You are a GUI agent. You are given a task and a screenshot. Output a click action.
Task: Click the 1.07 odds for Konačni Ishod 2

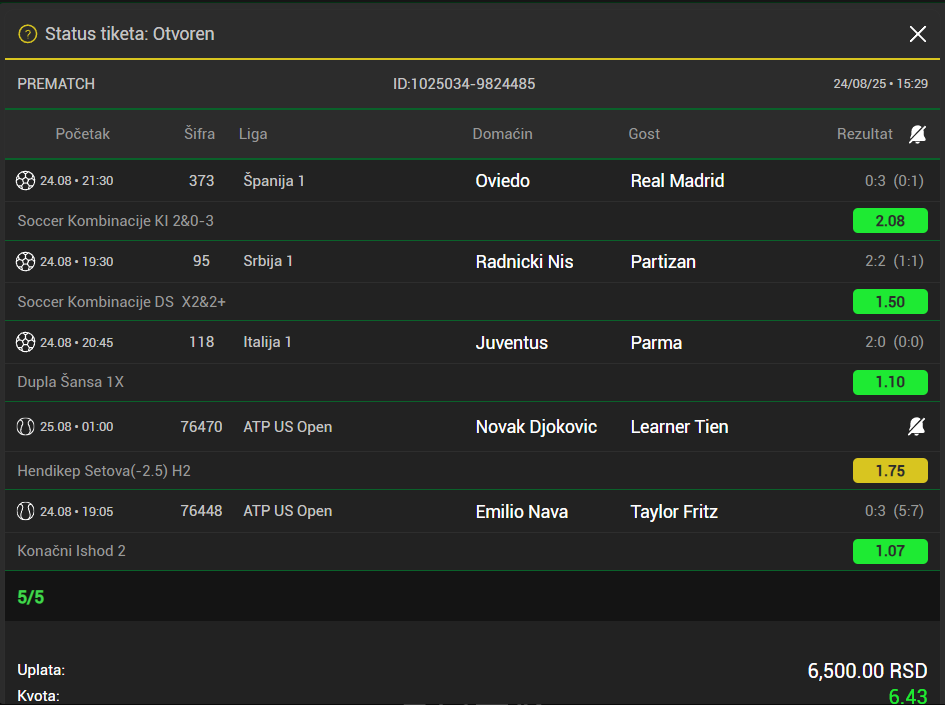(x=890, y=551)
